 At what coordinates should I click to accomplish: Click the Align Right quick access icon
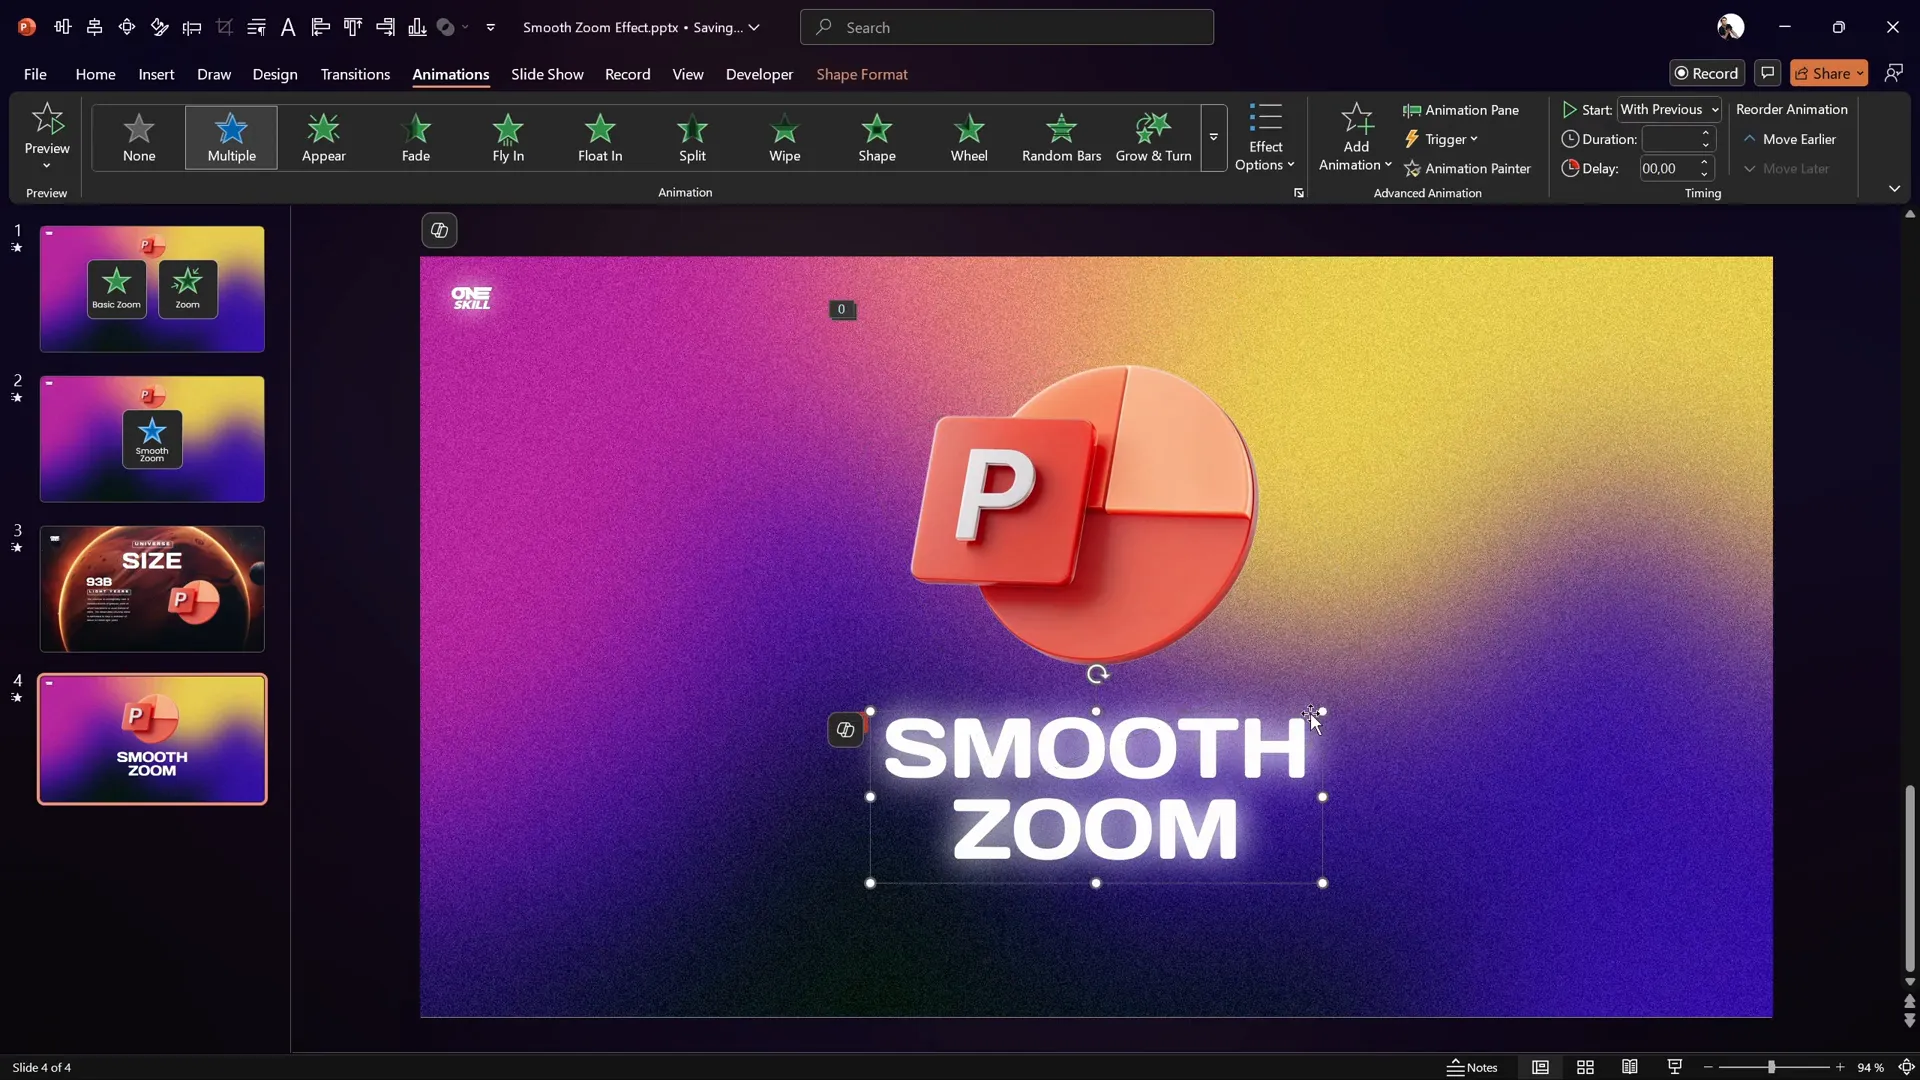click(385, 27)
